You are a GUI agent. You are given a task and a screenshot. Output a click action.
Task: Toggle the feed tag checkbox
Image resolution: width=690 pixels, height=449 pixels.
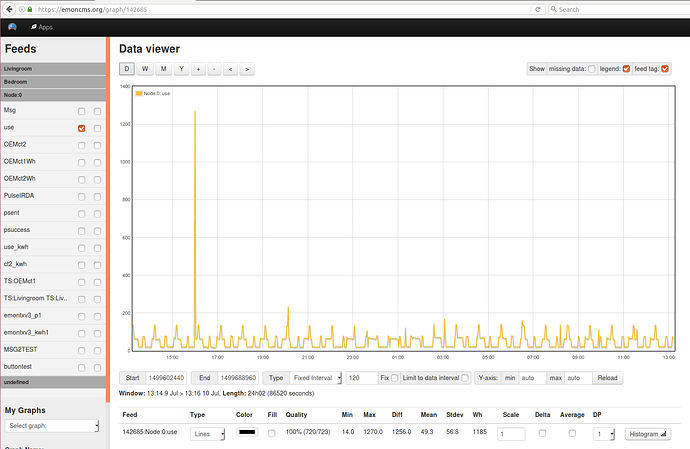pos(665,69)
